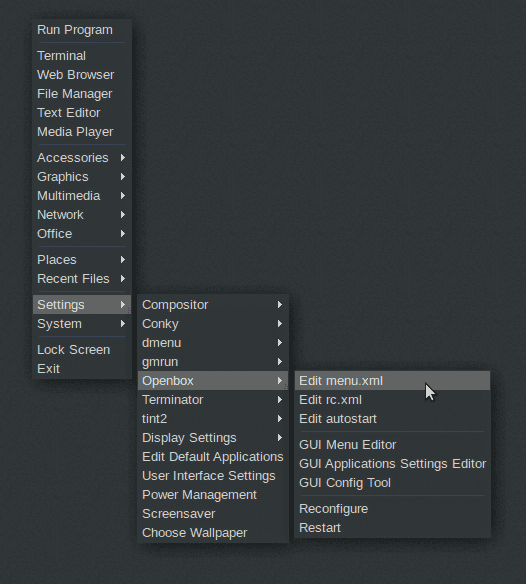Open the Terminator submenu
This screenshot has width=526, height=584.
(213, 400)
